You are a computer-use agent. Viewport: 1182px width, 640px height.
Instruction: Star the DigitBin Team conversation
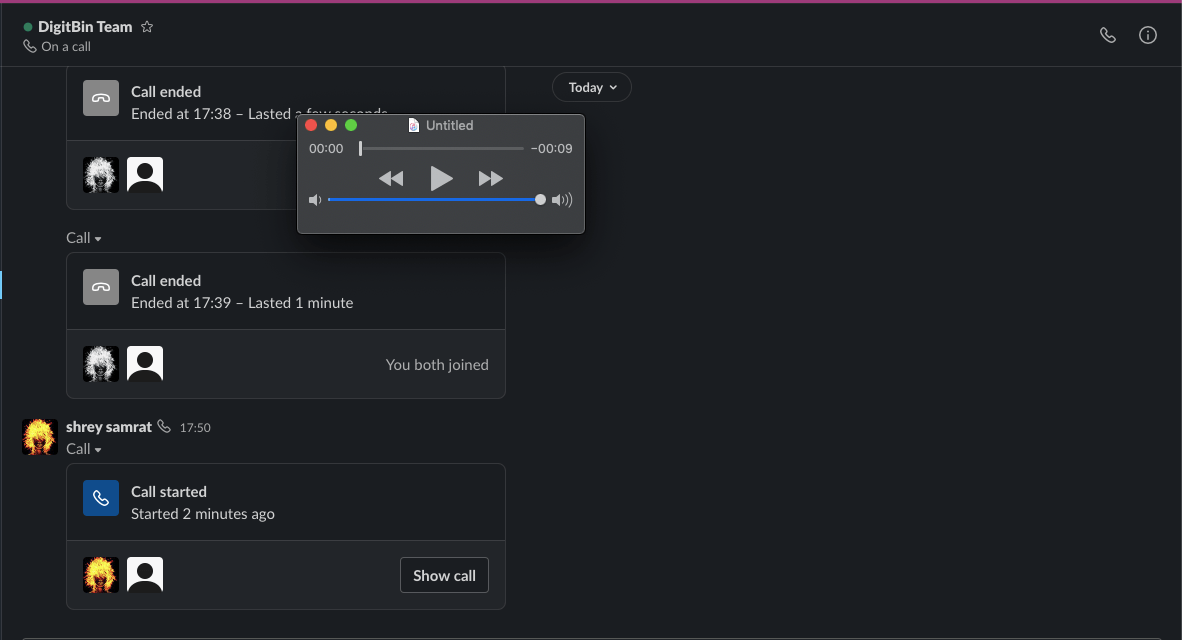coord(147,26)
